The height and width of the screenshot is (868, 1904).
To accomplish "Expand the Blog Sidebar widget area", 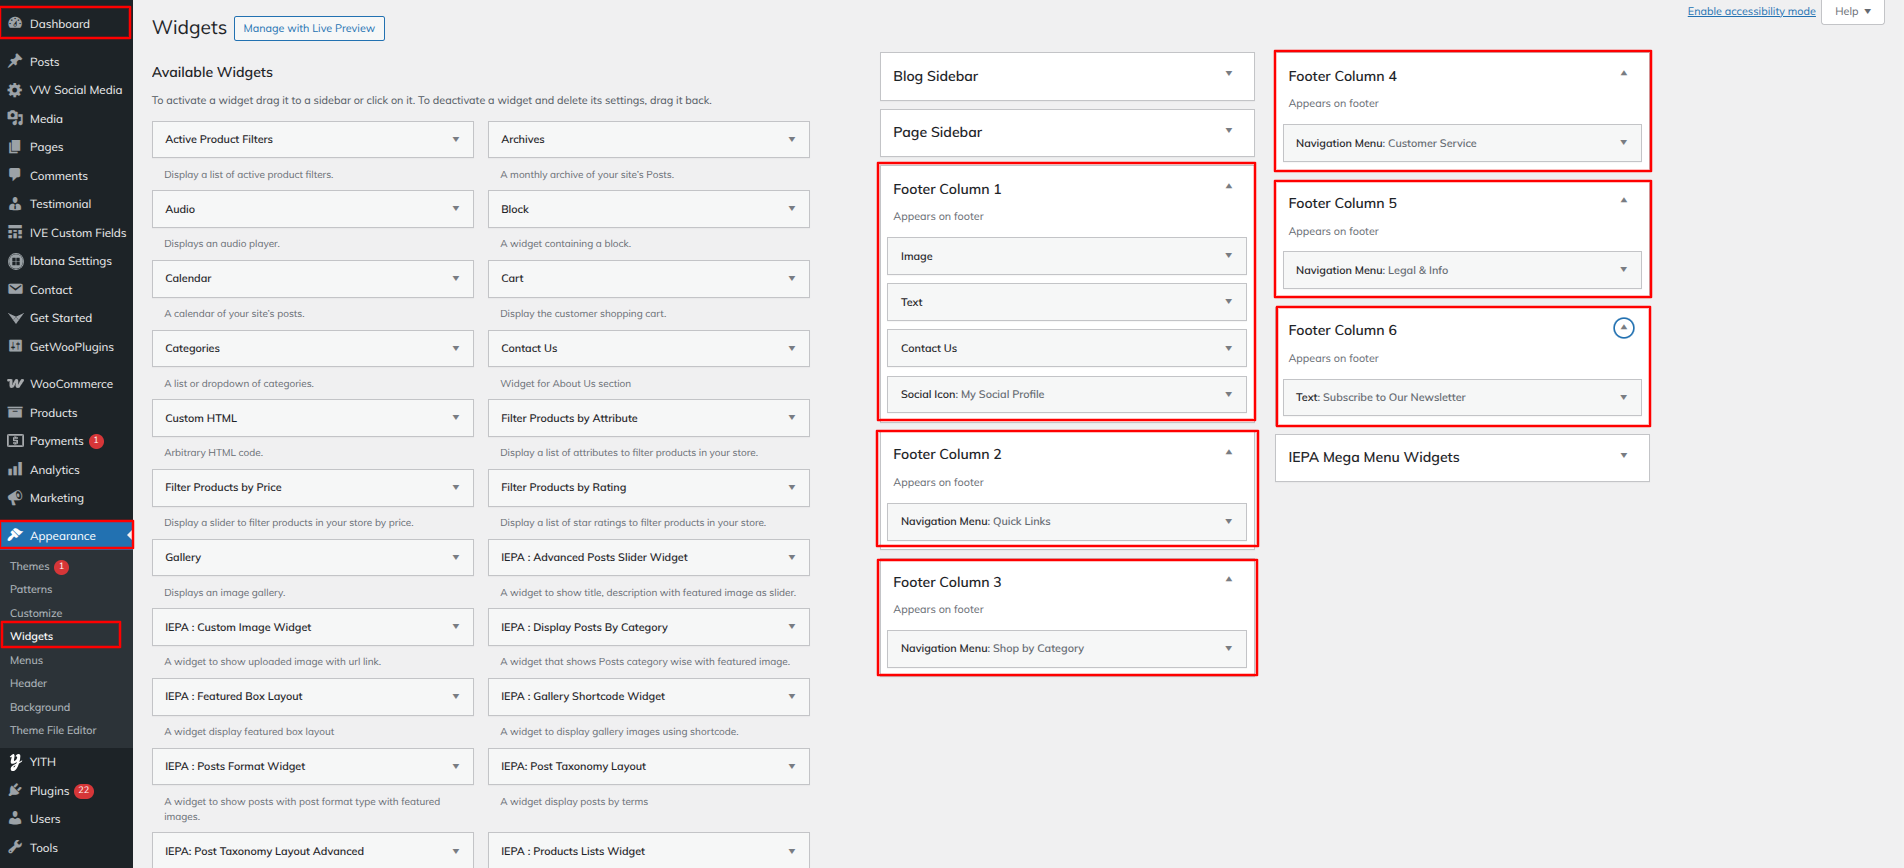I will click(x=1228, y=74).
